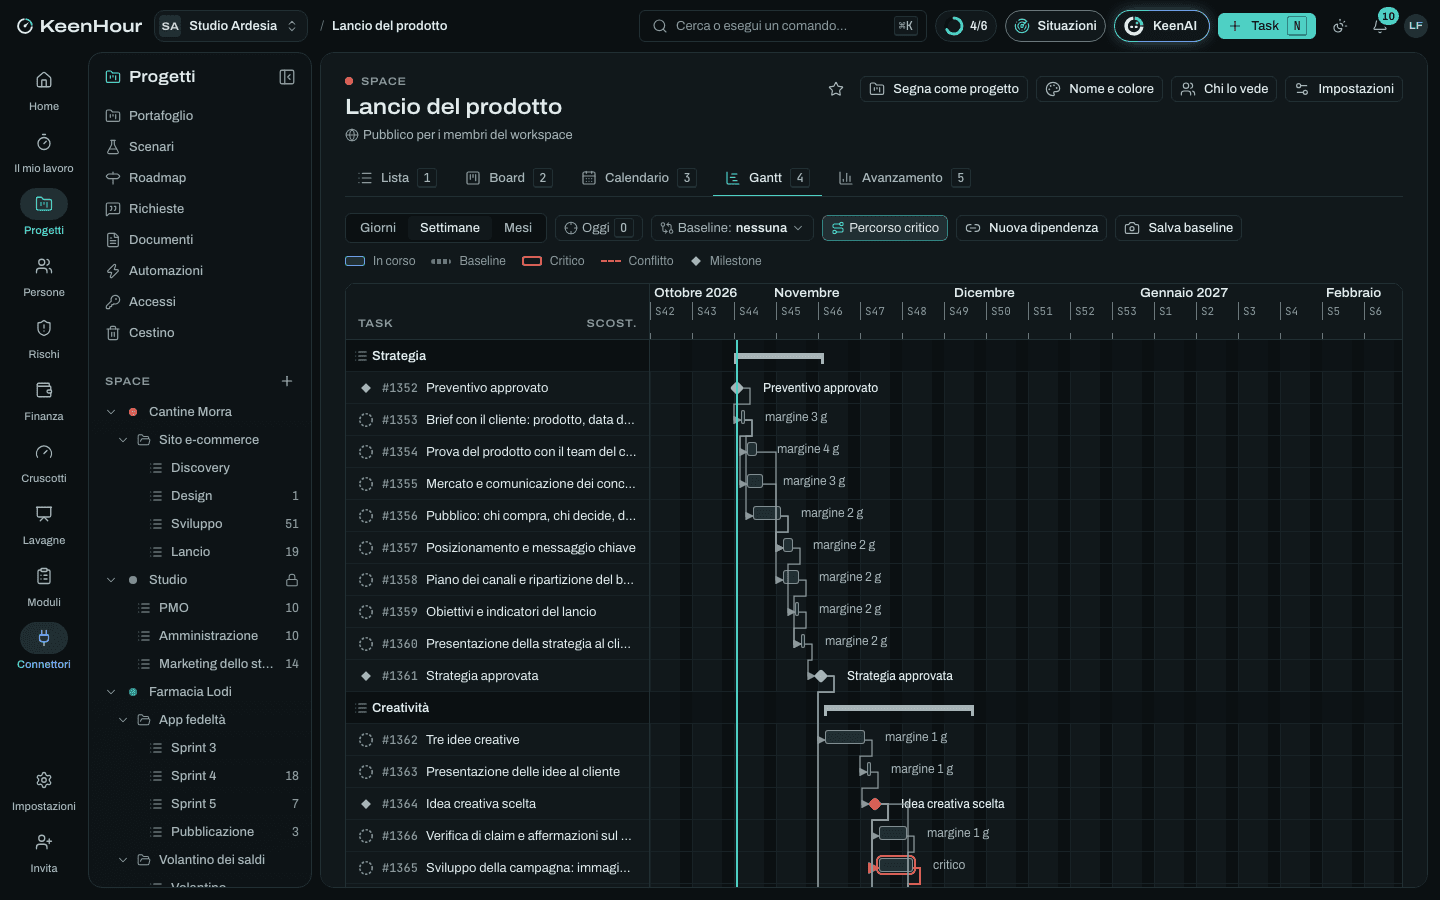Click Segna come progetto button
1440x900 pixels.
tap(944, 89)
